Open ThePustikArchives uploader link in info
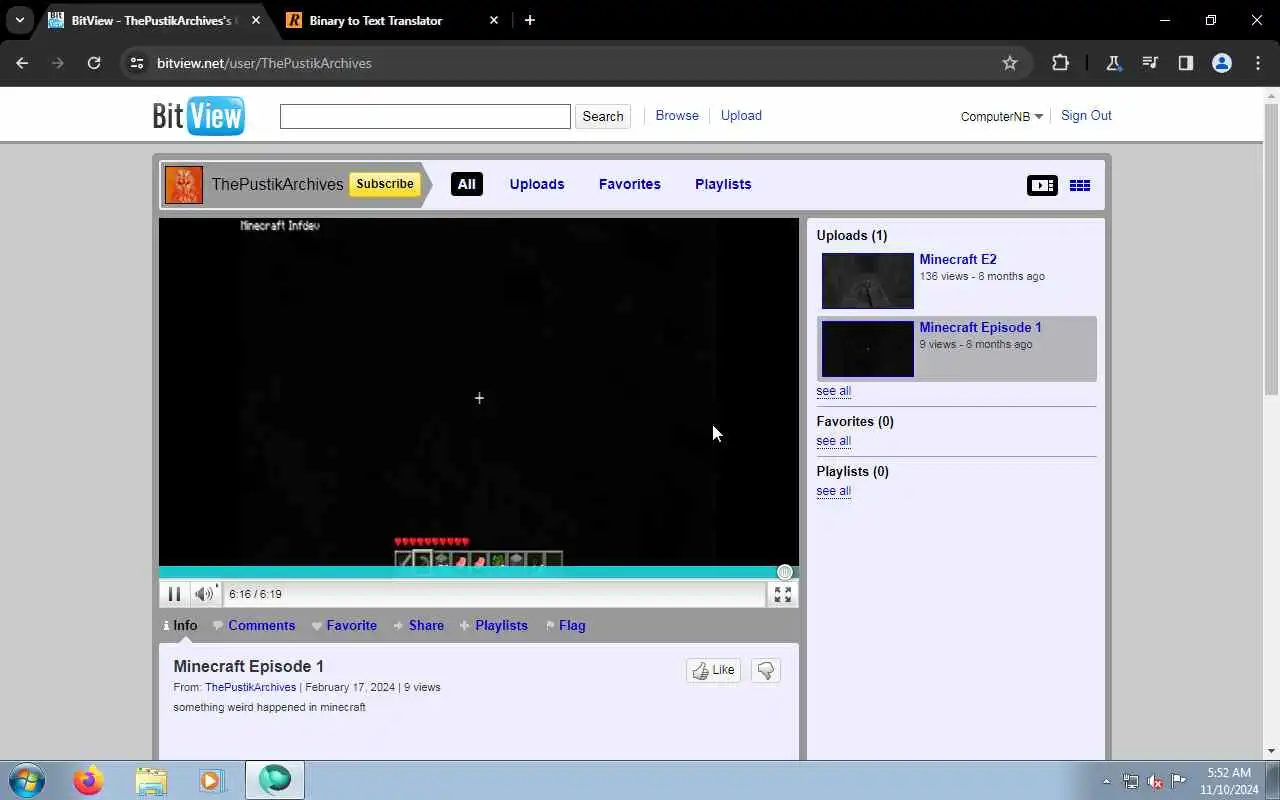Screen dimensions: 1280x800 250,687
